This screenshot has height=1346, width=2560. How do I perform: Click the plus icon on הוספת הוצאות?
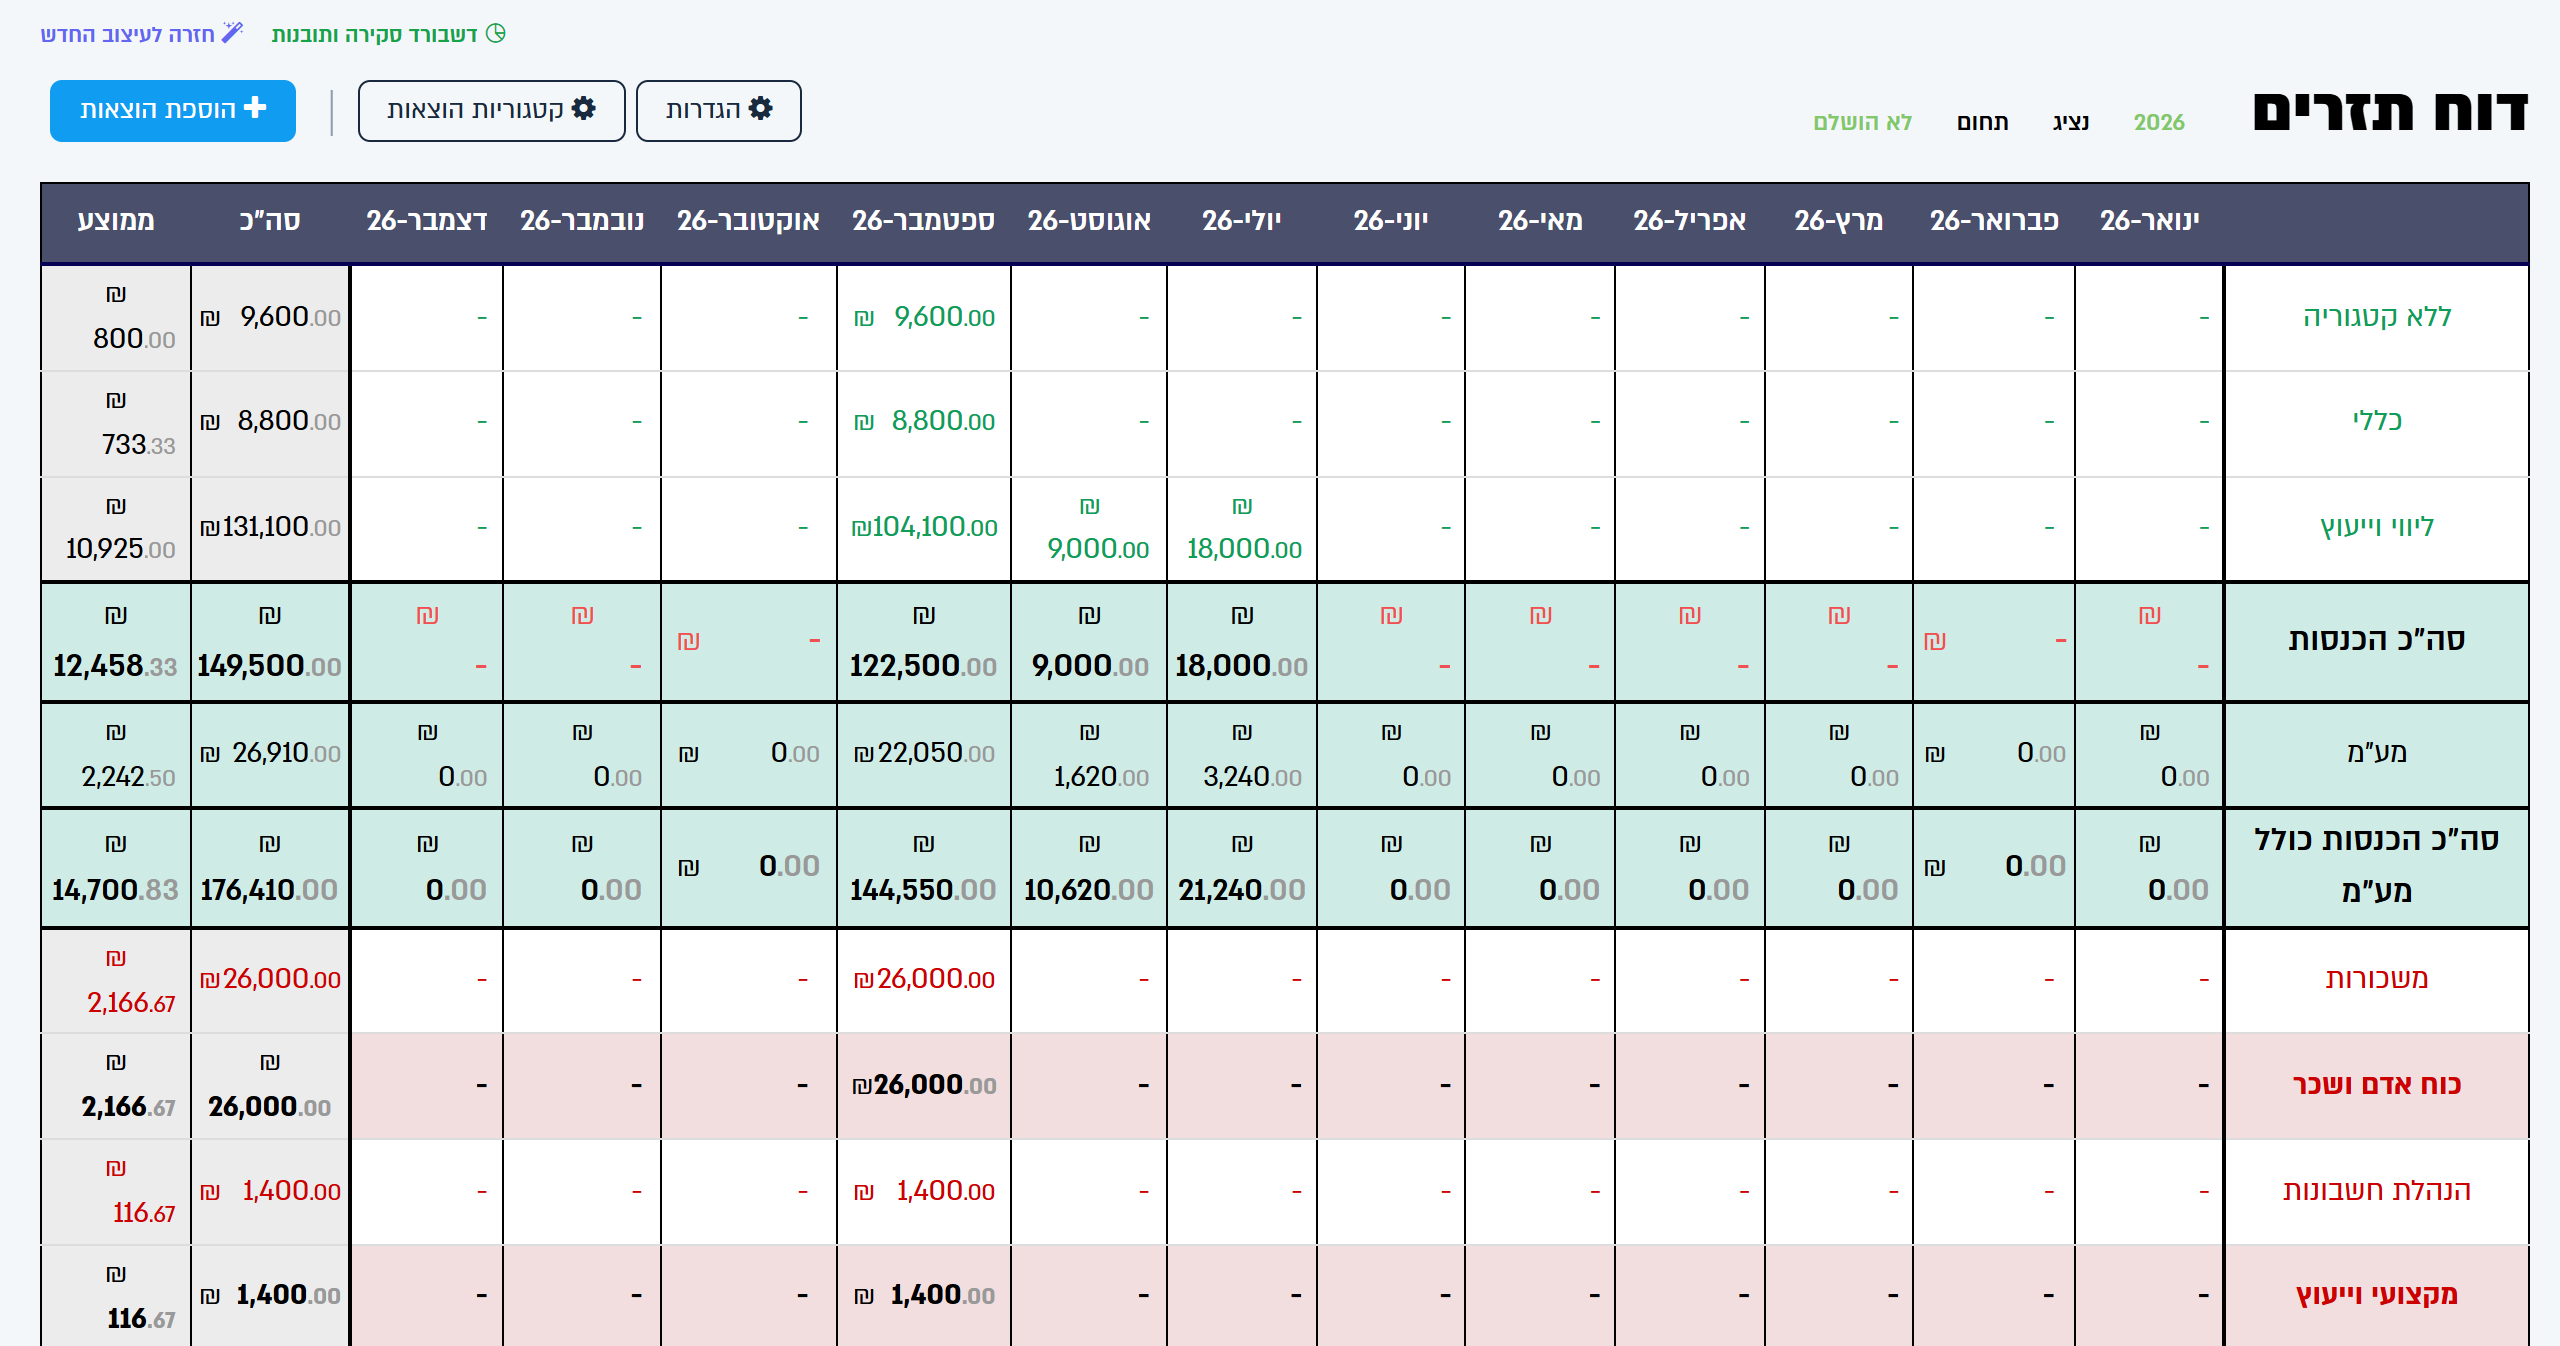click(255, 108)
